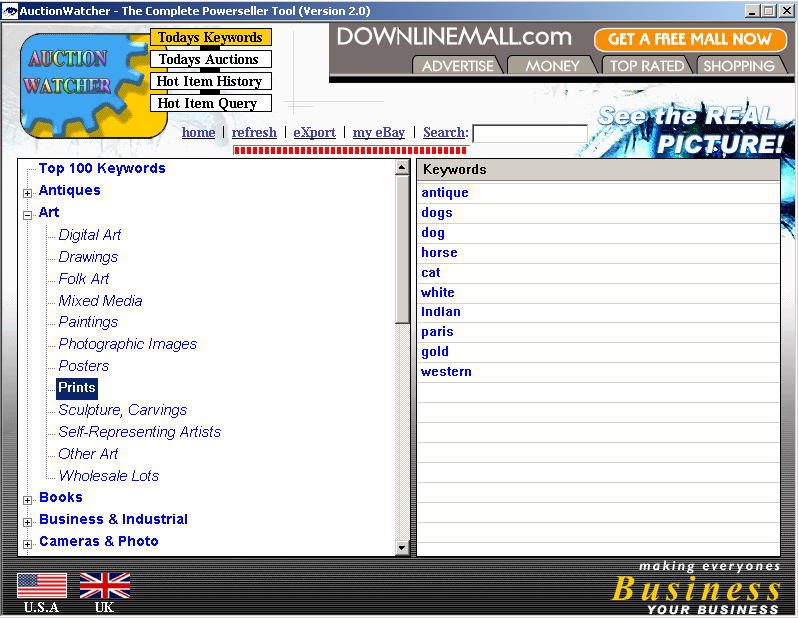Click the tree scrollbar up arrow
Screen dimensions: 798x618
point(402,167)
